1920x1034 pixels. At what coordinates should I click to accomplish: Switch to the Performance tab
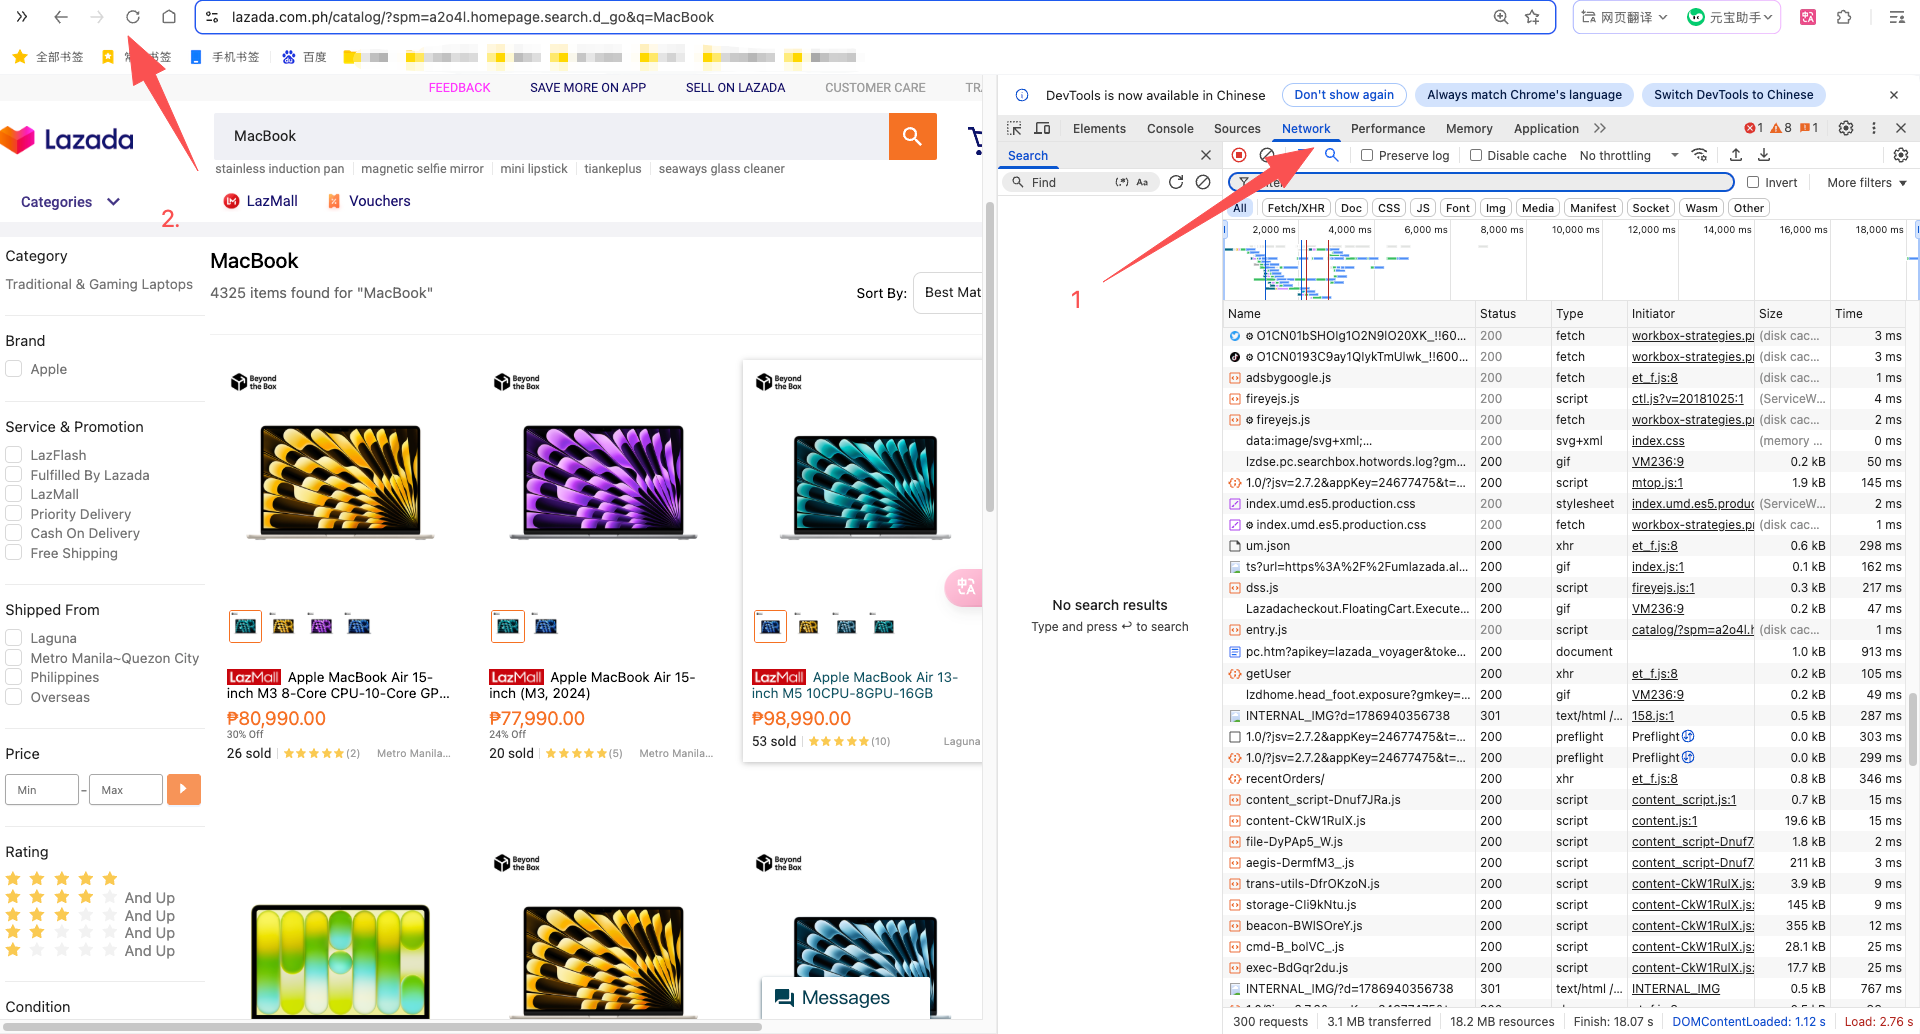(x=1388, y=128)
